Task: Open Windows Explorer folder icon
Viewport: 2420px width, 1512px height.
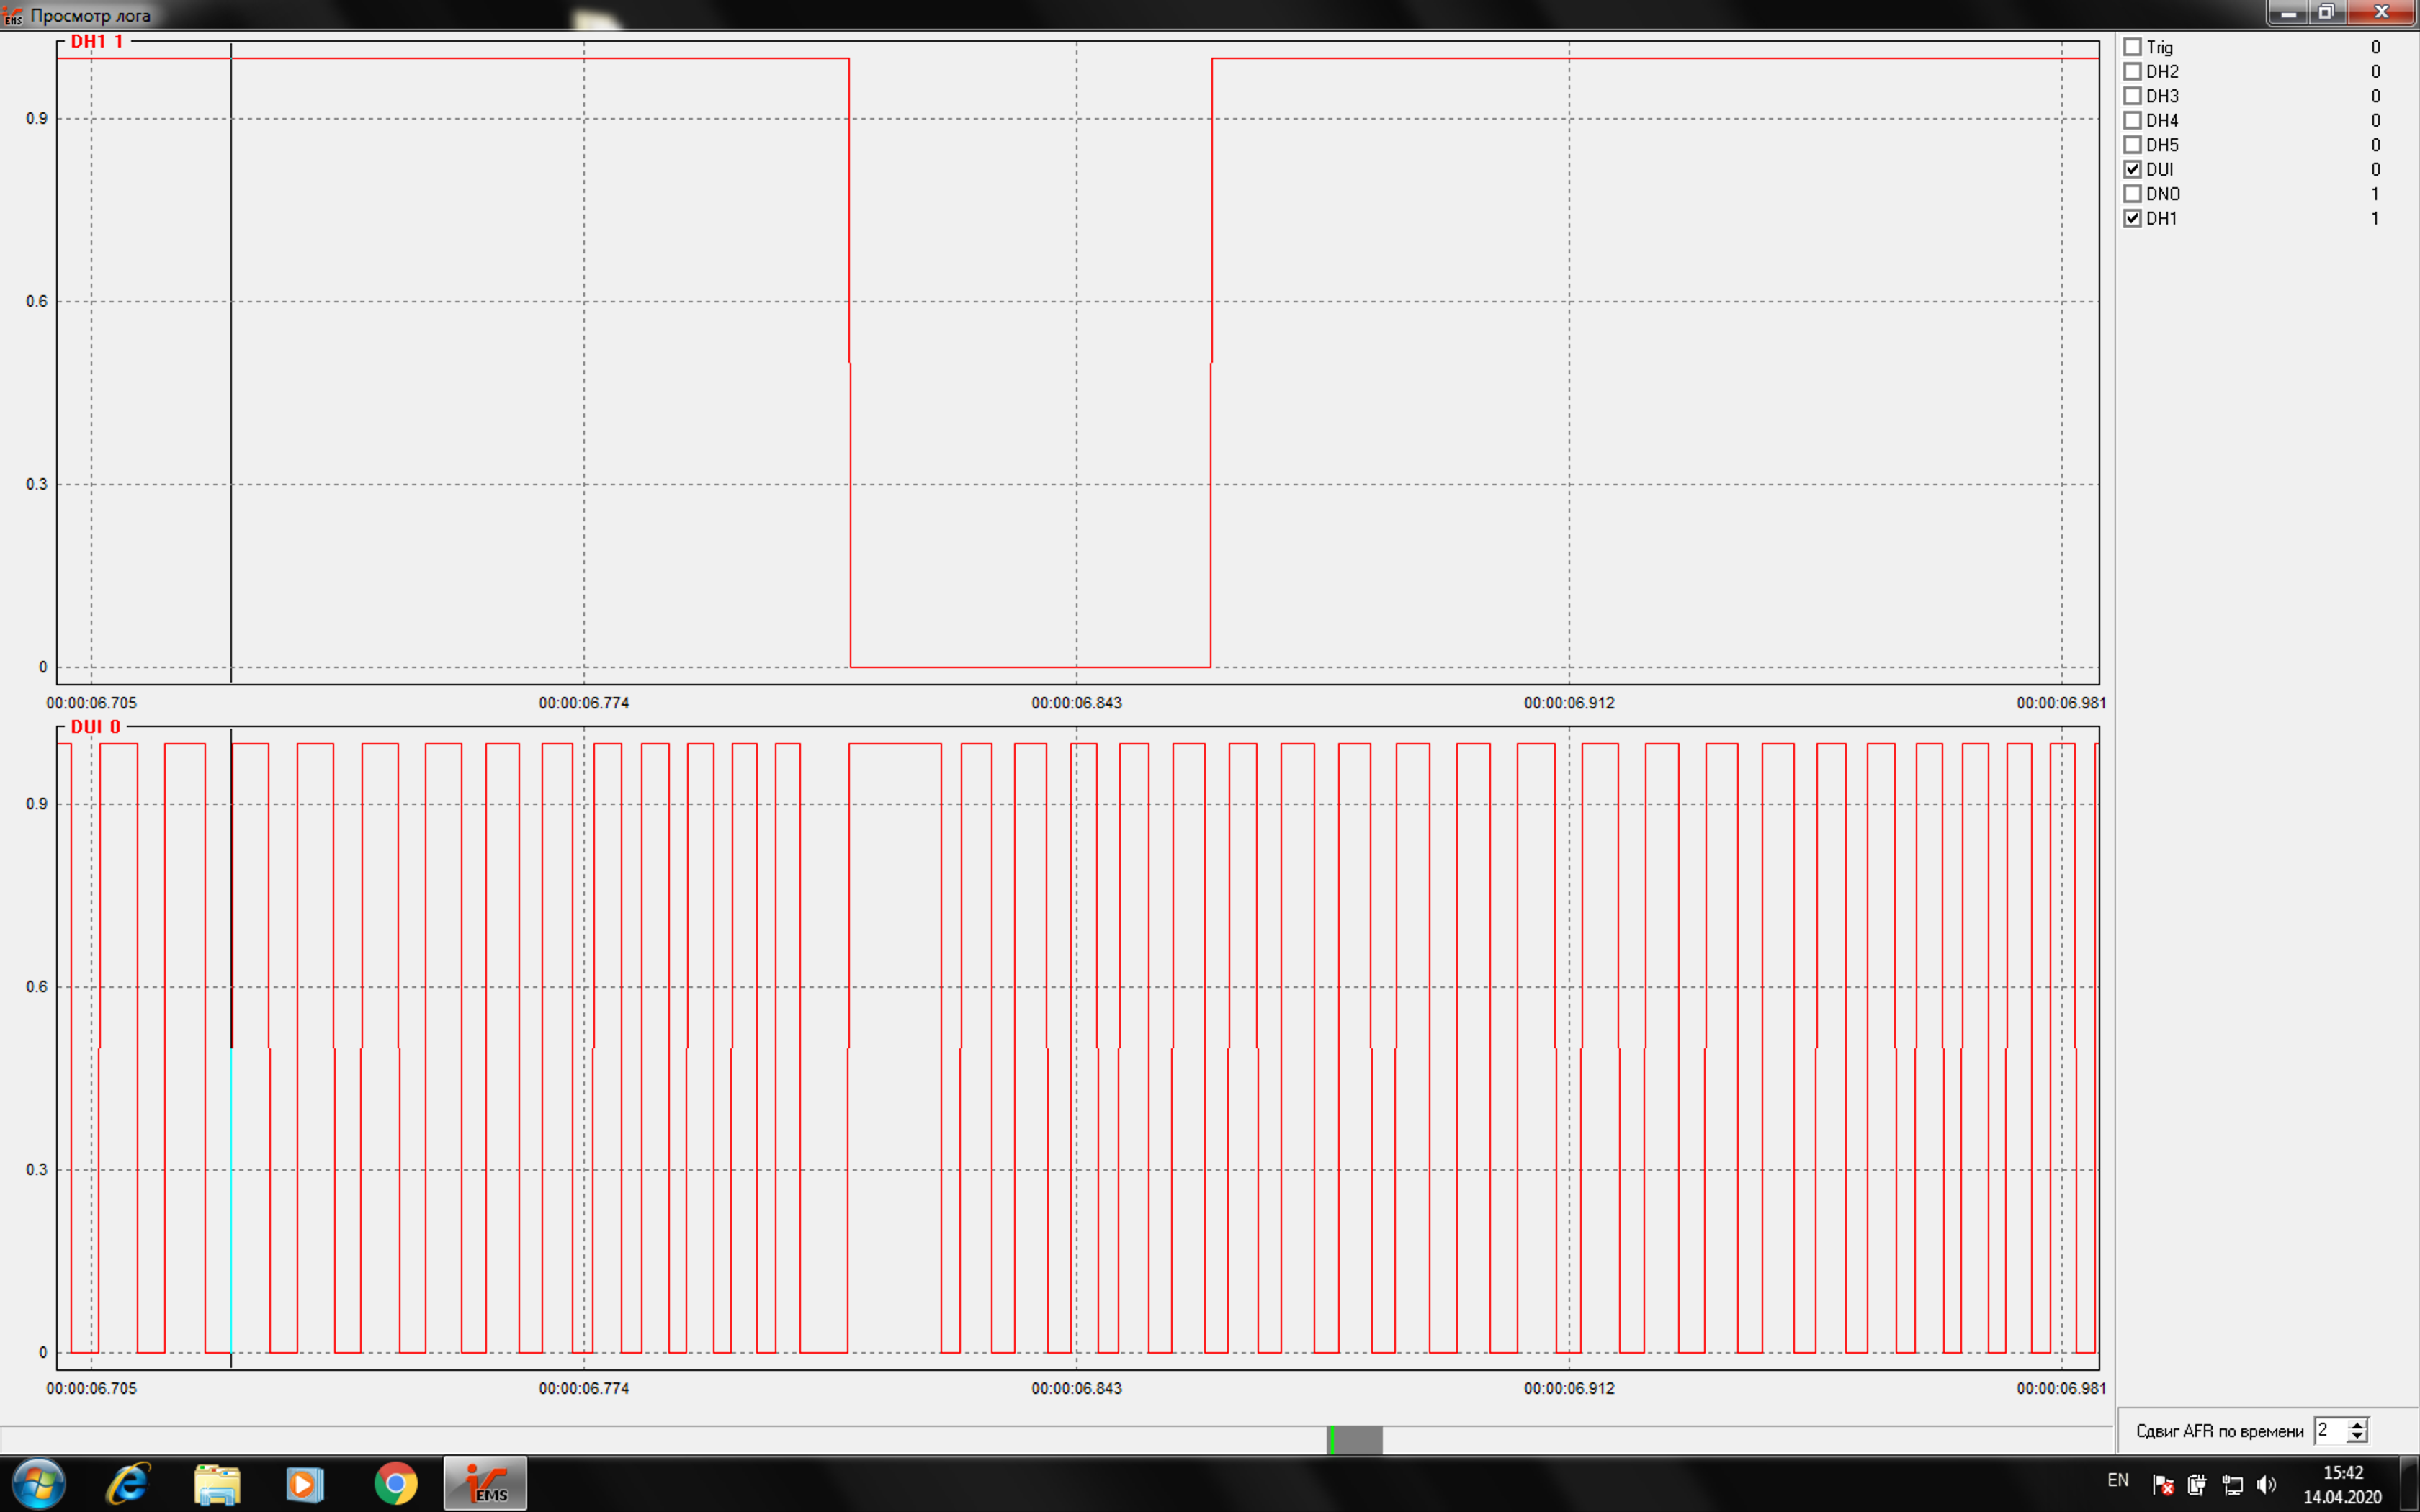Action: (217, 1484)
